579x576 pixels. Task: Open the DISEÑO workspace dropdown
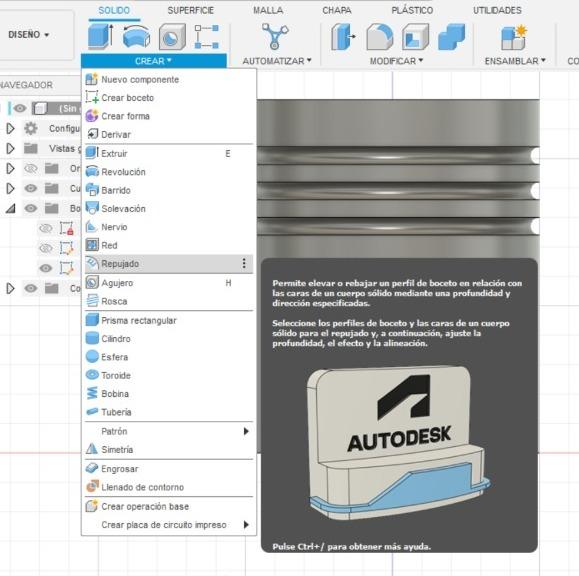click(28, 35)
